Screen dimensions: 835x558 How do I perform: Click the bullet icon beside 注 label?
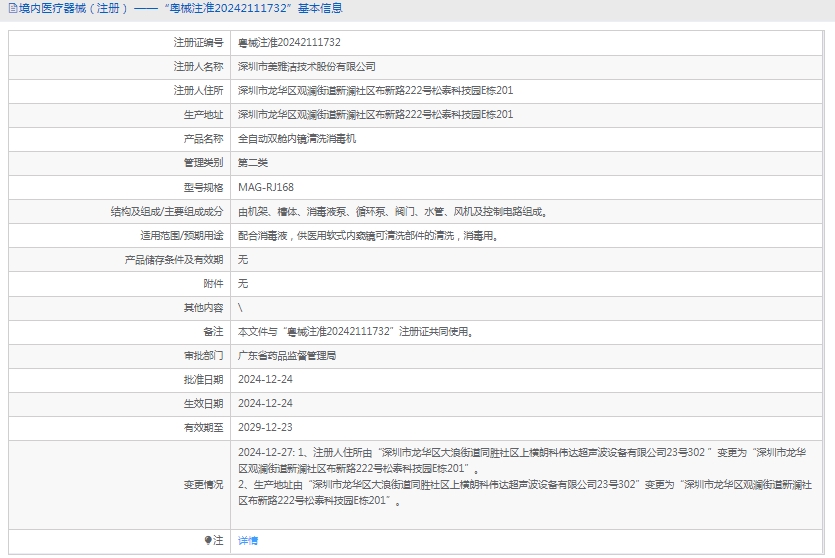(208, 540)
